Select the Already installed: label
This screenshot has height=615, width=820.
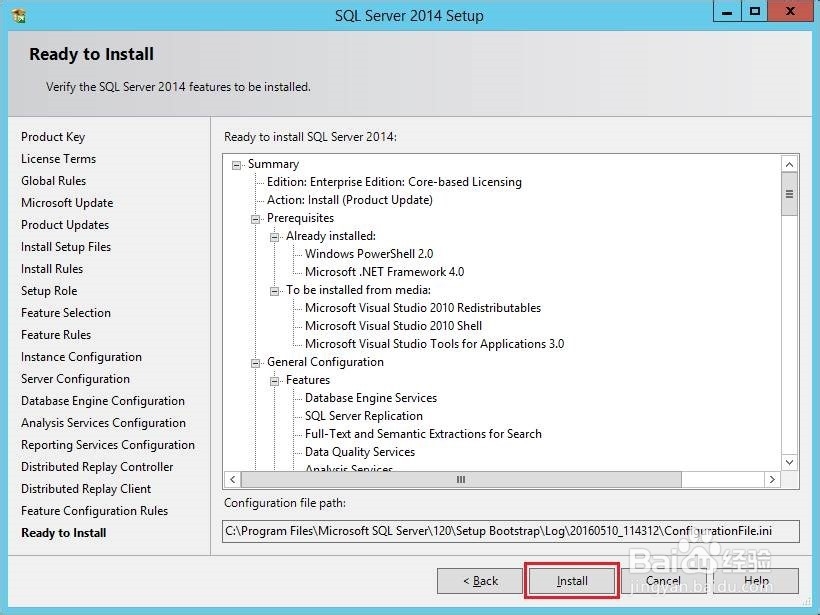pyautogui.click(x=331, y=236)
